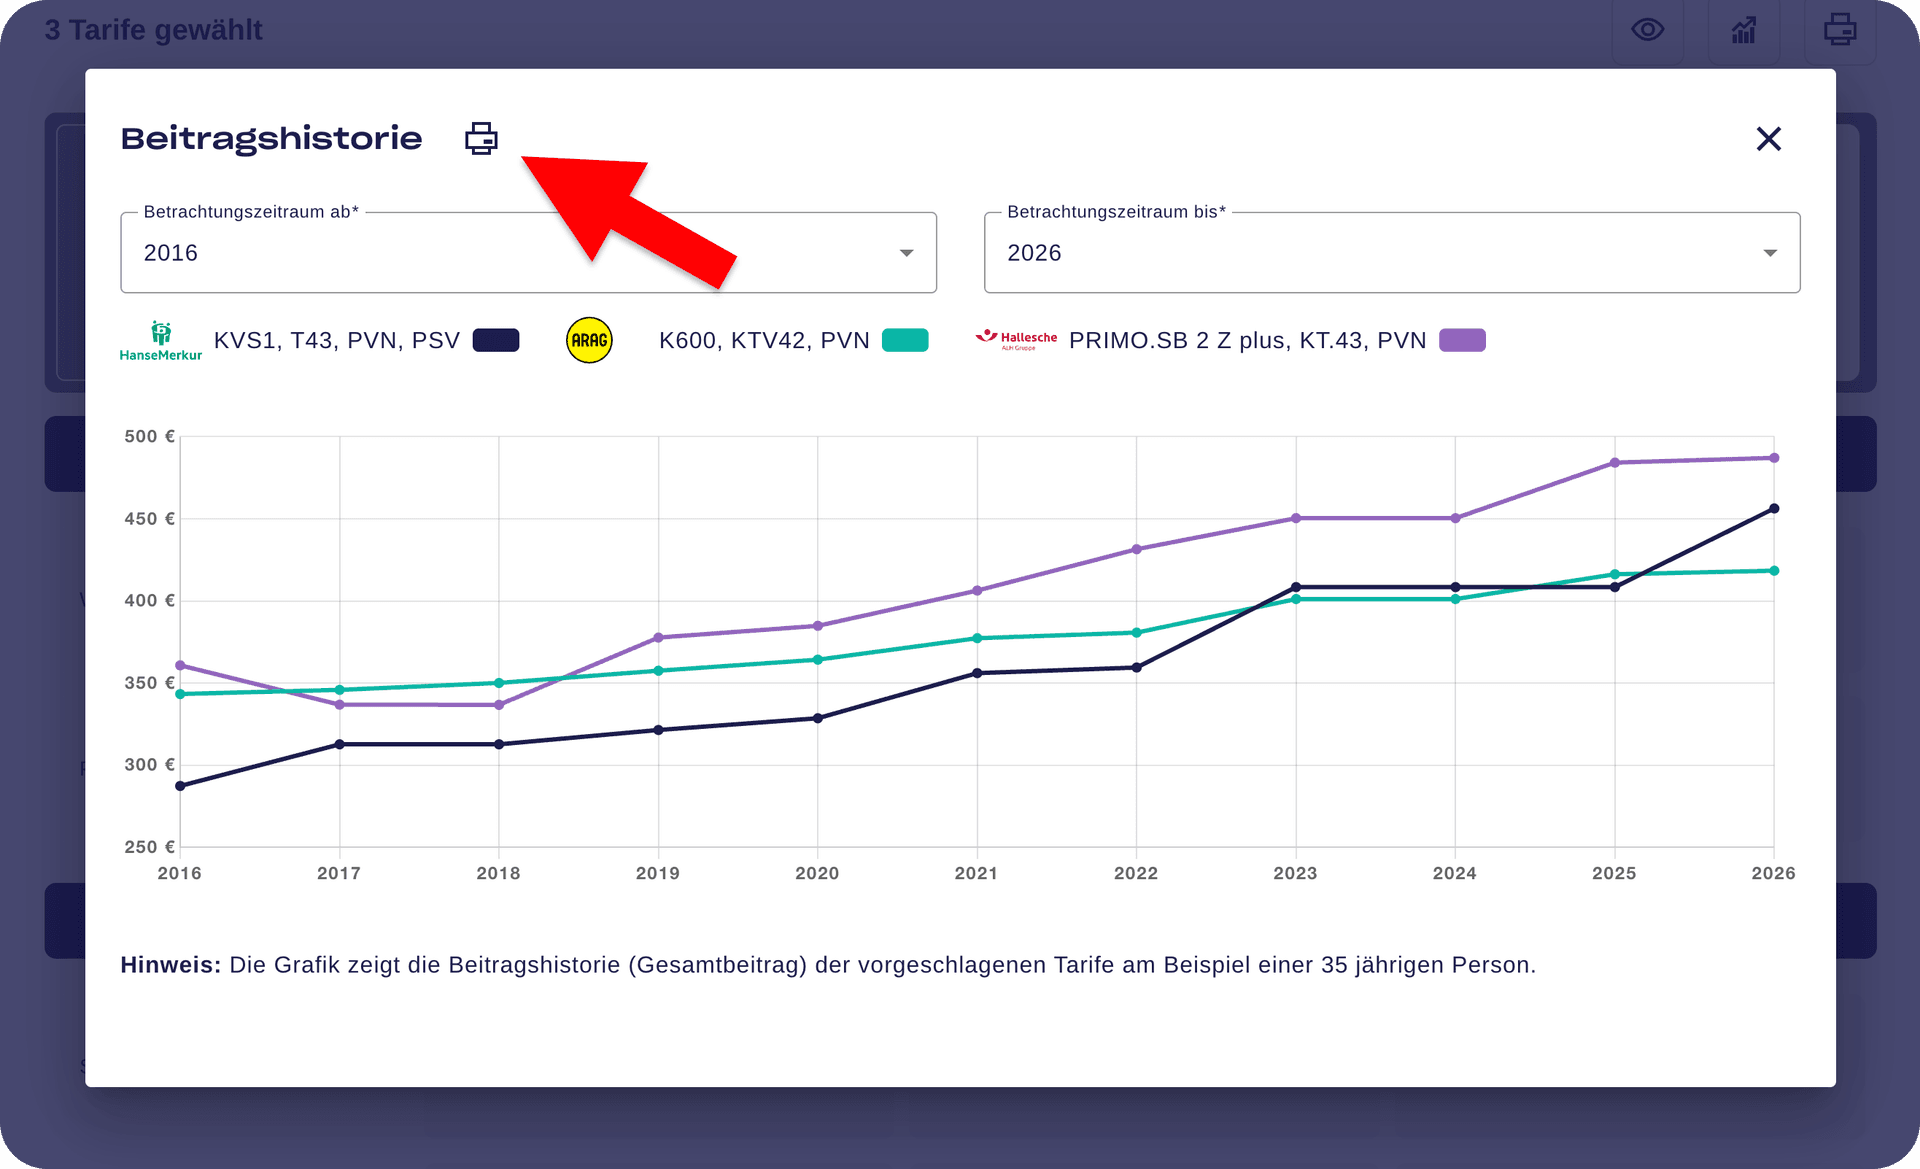
Task: Select the purple data point for 2025
Action: coord(1615,463)
